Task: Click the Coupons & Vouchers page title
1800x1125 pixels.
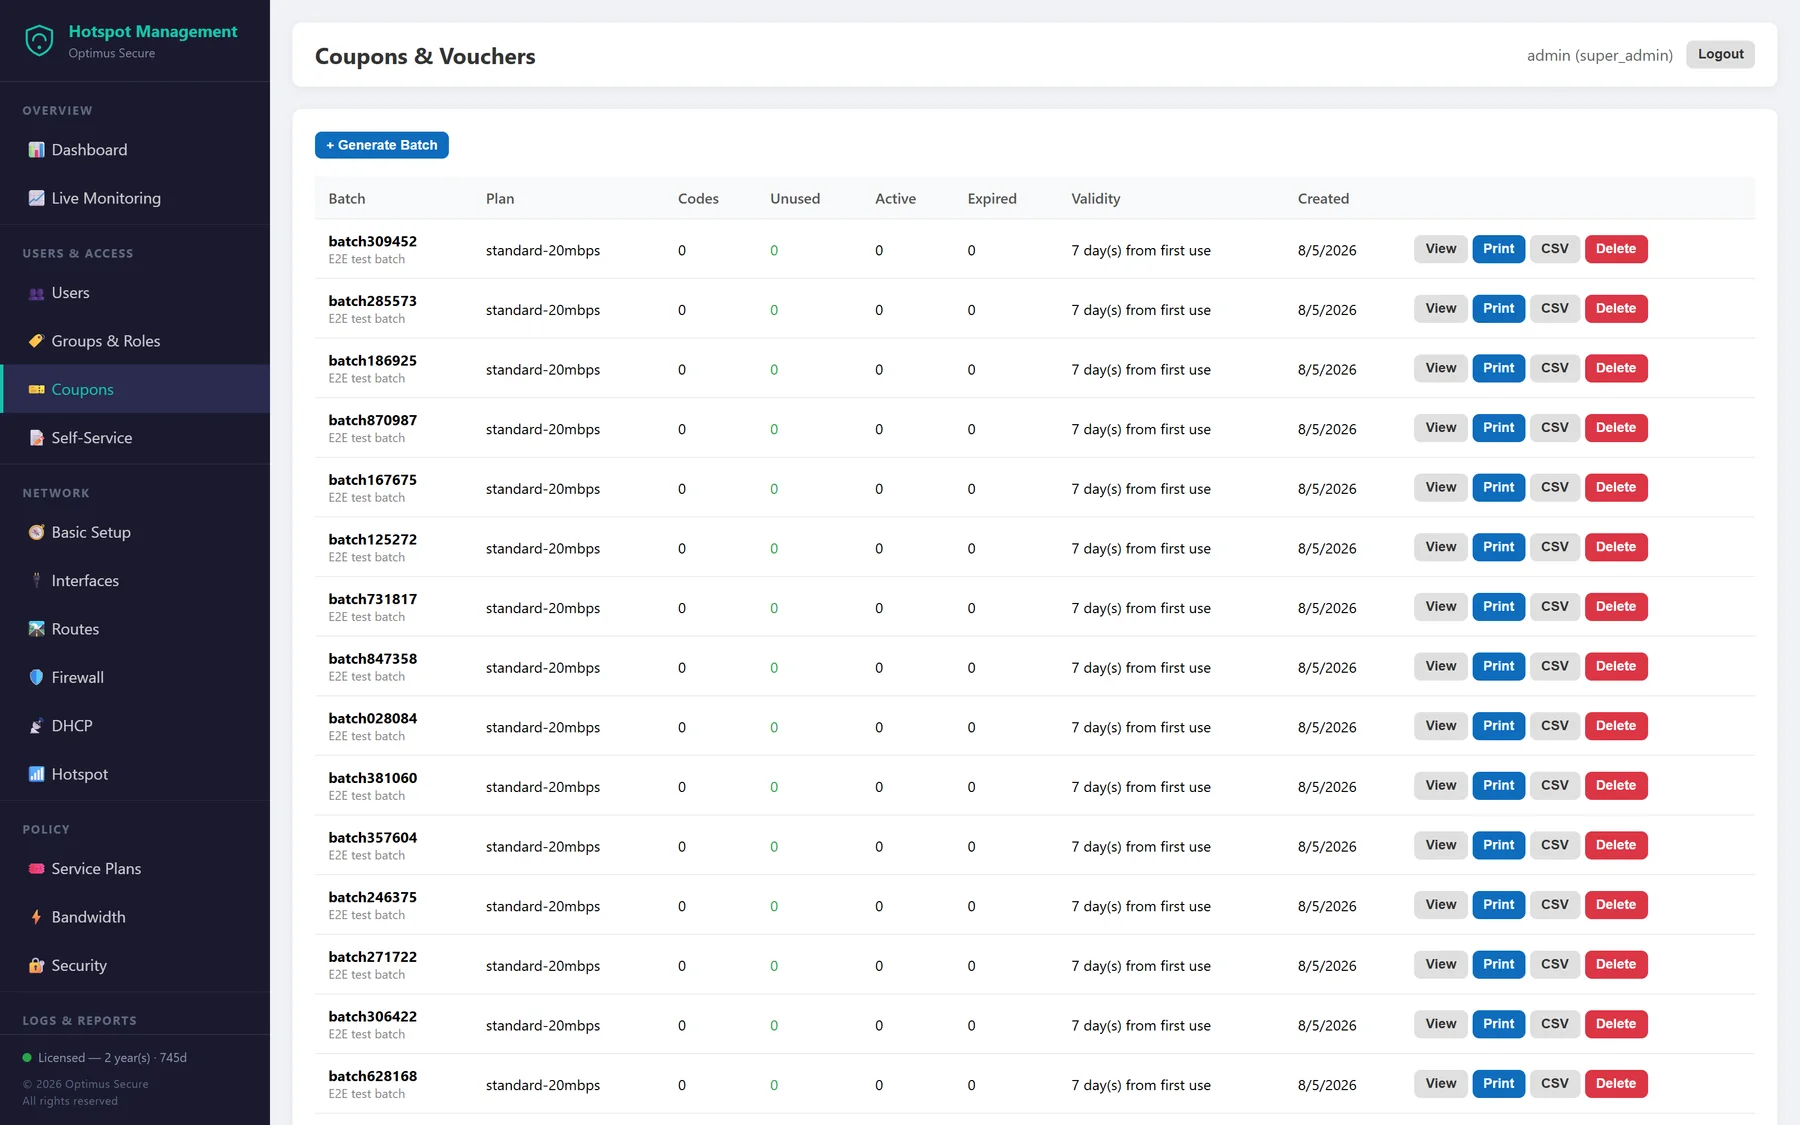Action: pyautogui.click(x=425, y=56)
